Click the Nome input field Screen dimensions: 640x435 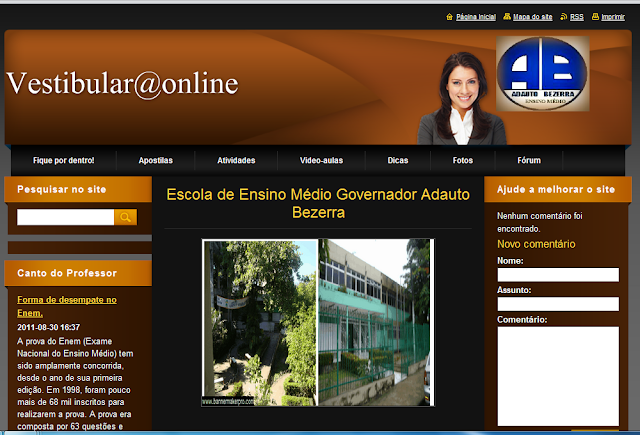pyautogui.click(x=558, y=275)
